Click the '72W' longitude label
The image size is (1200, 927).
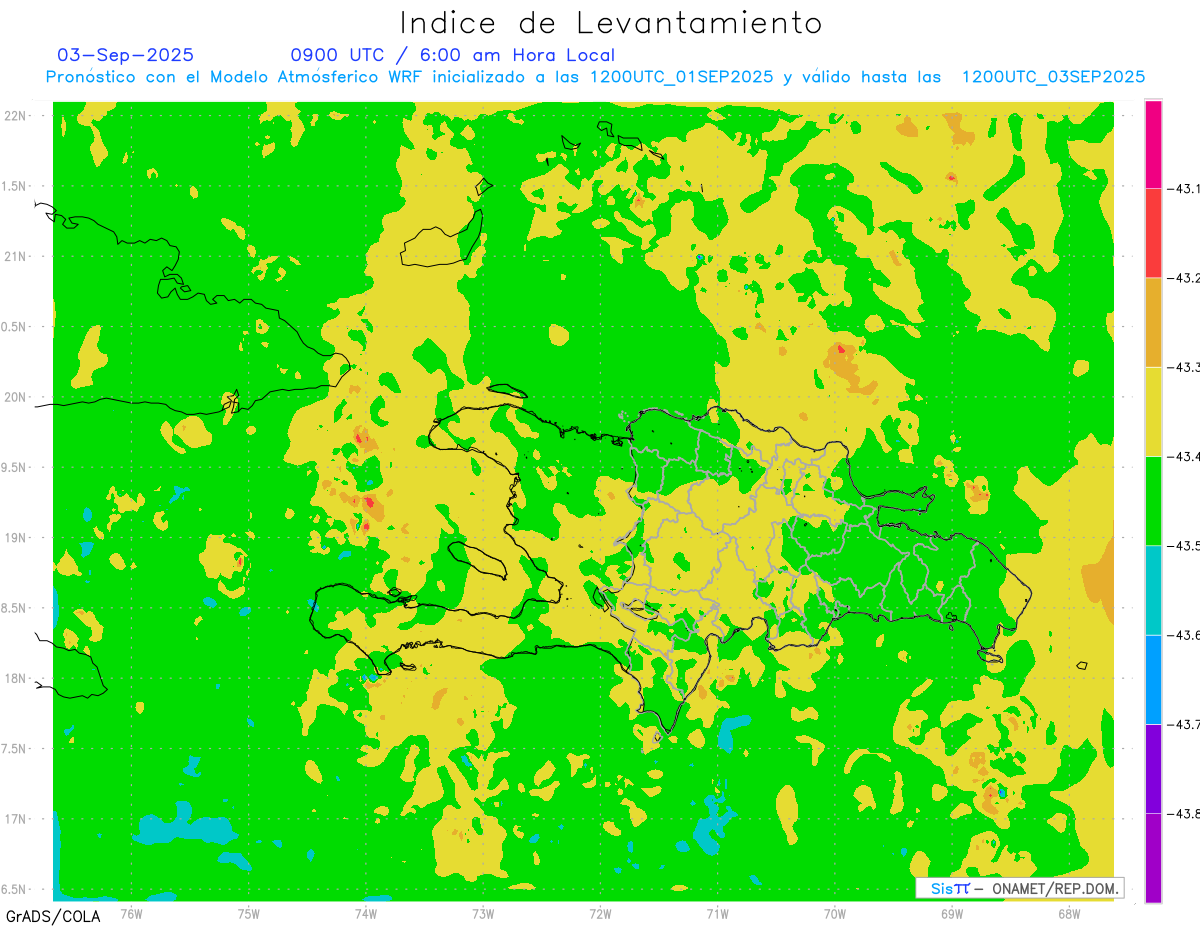[600, 913]
